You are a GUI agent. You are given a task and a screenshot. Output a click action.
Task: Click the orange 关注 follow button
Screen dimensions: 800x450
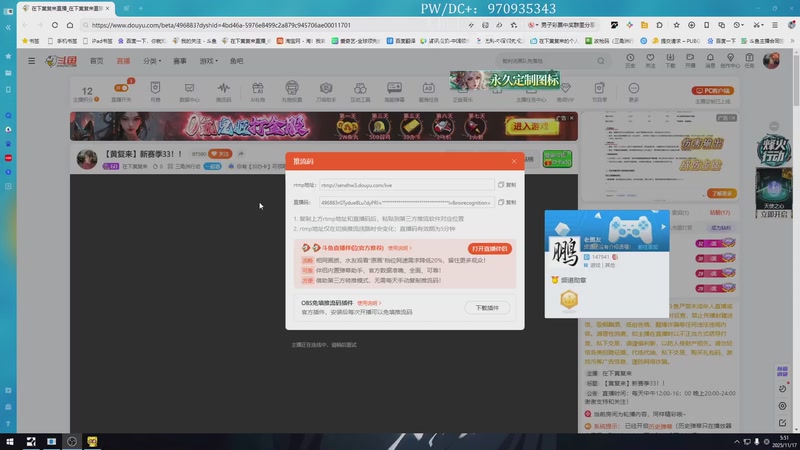click(x=220, y=154)
